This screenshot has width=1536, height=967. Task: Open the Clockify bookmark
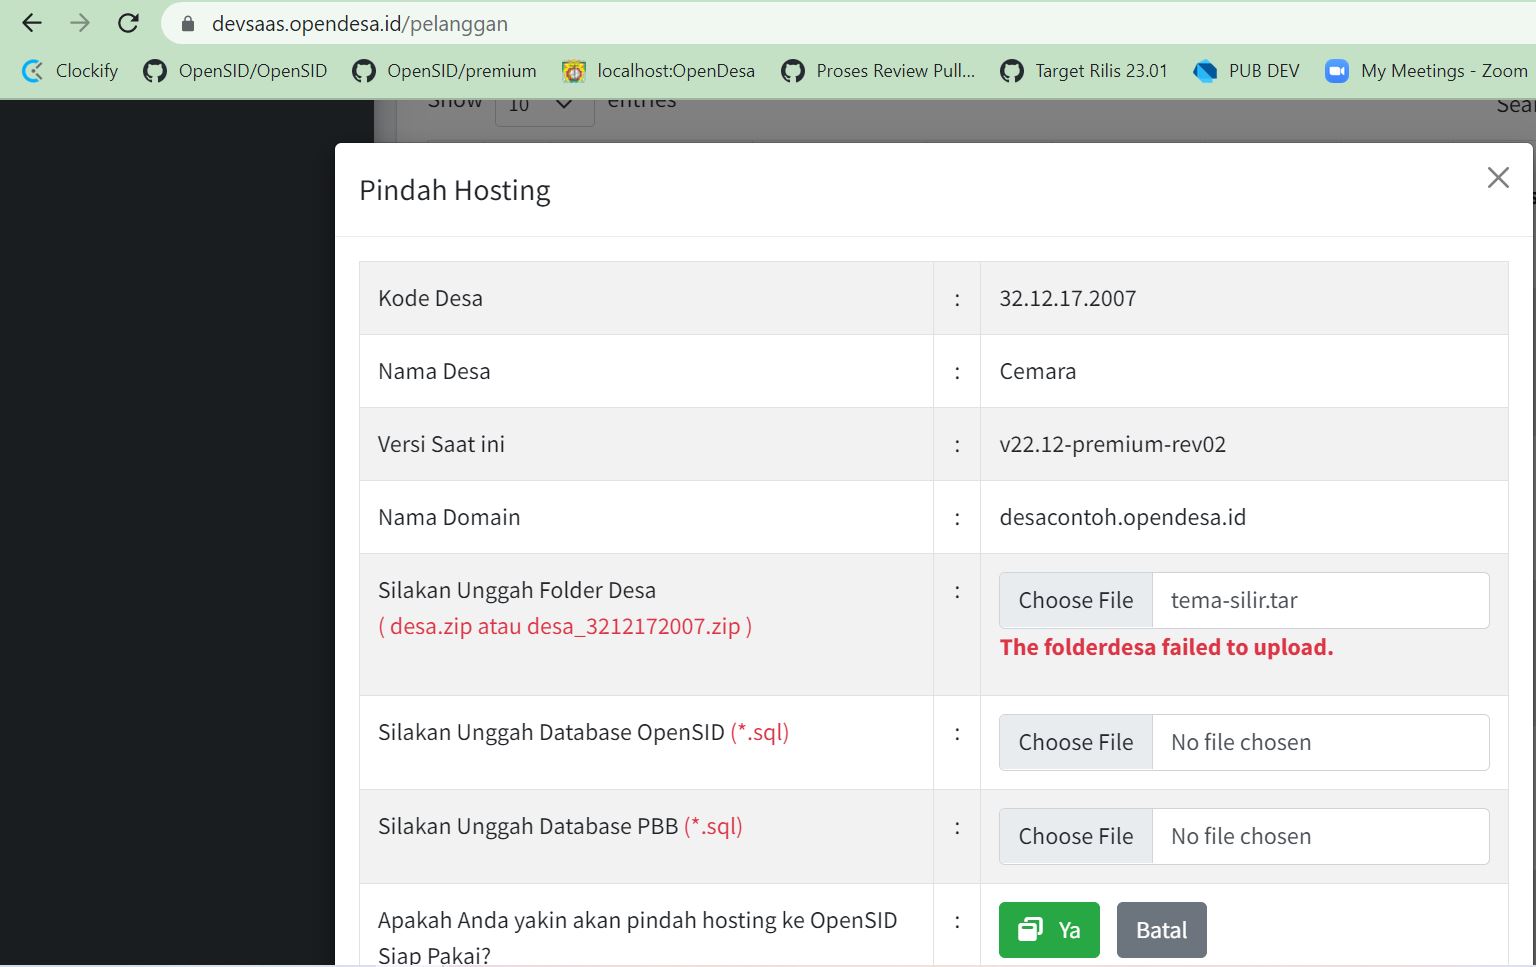tap(70, 71)
